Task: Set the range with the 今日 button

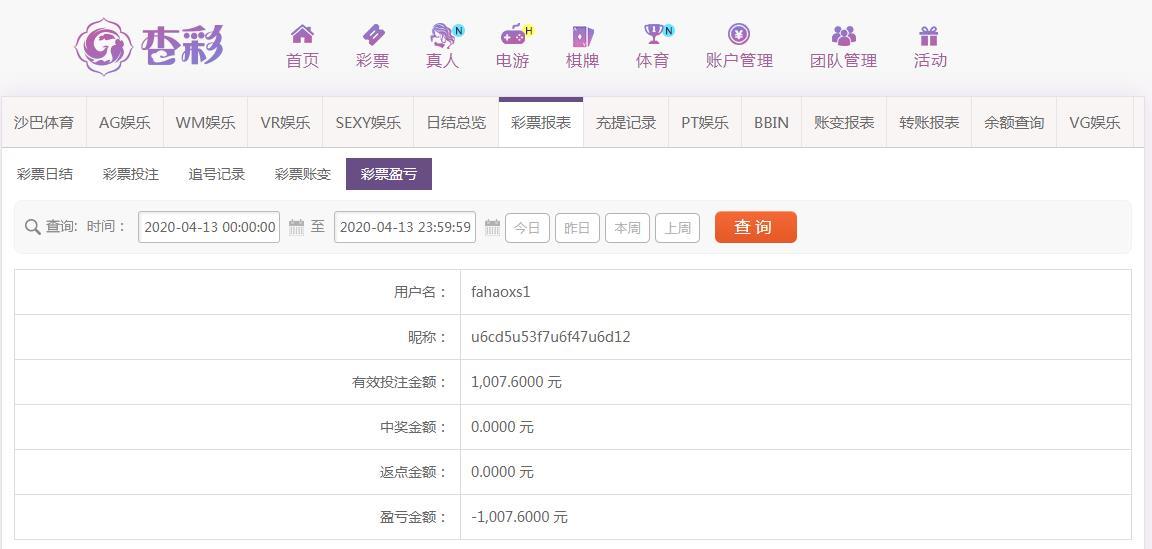Action: point(528,228)
